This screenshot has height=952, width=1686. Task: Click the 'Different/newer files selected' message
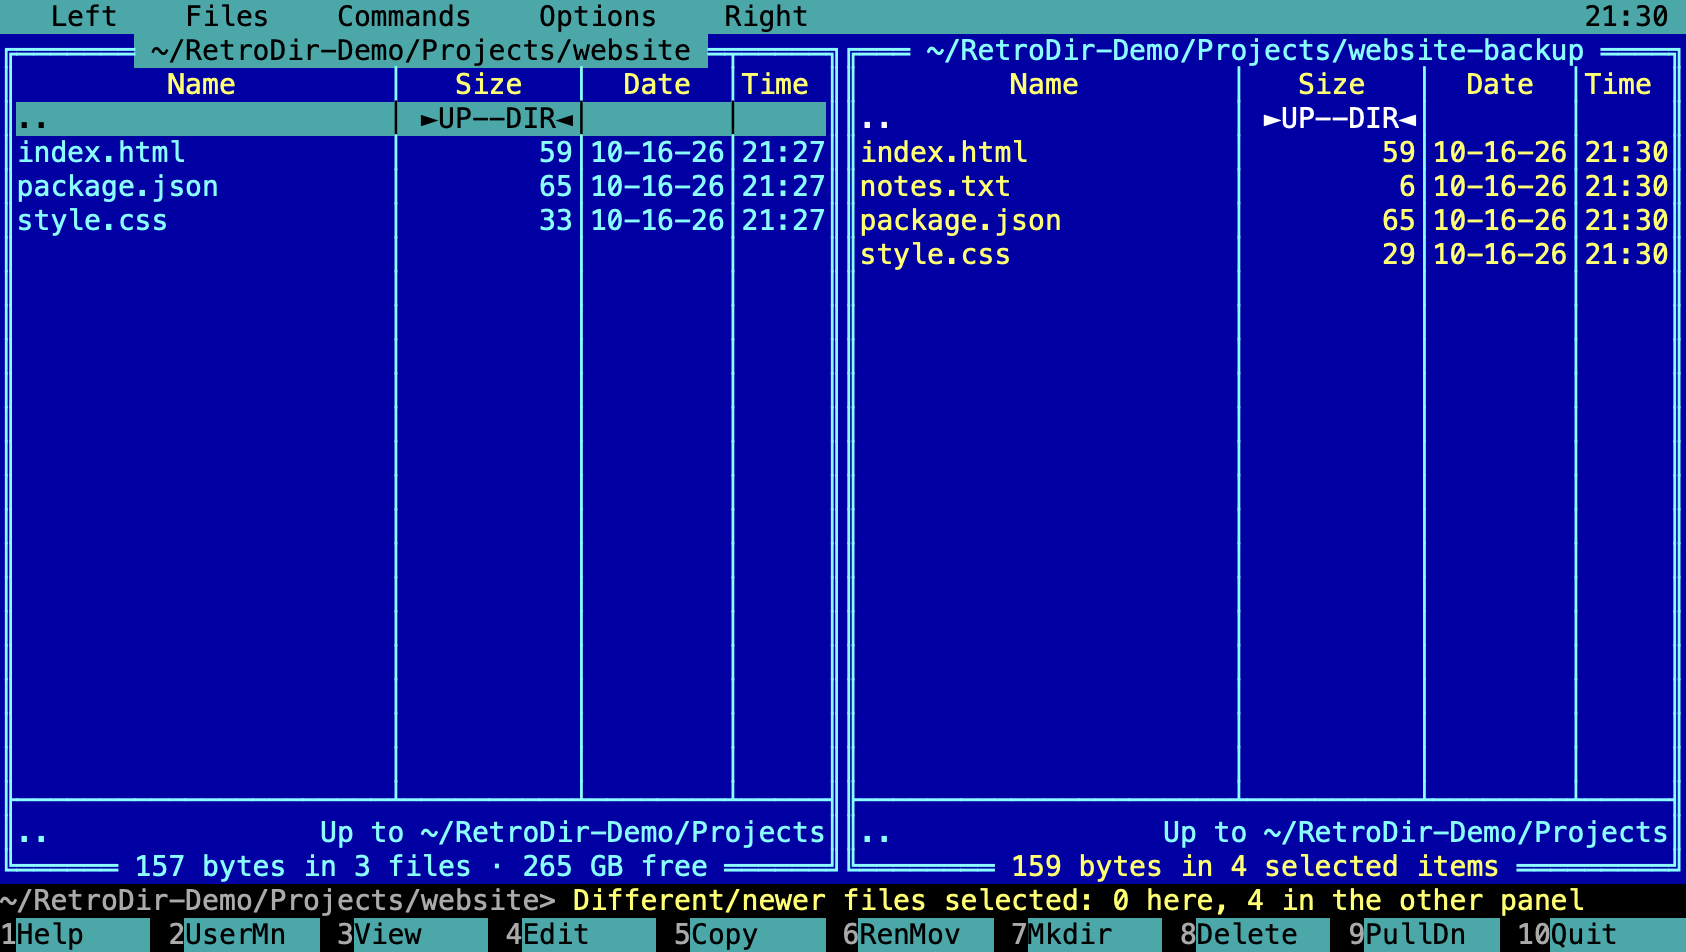[x=1079, y=901]
